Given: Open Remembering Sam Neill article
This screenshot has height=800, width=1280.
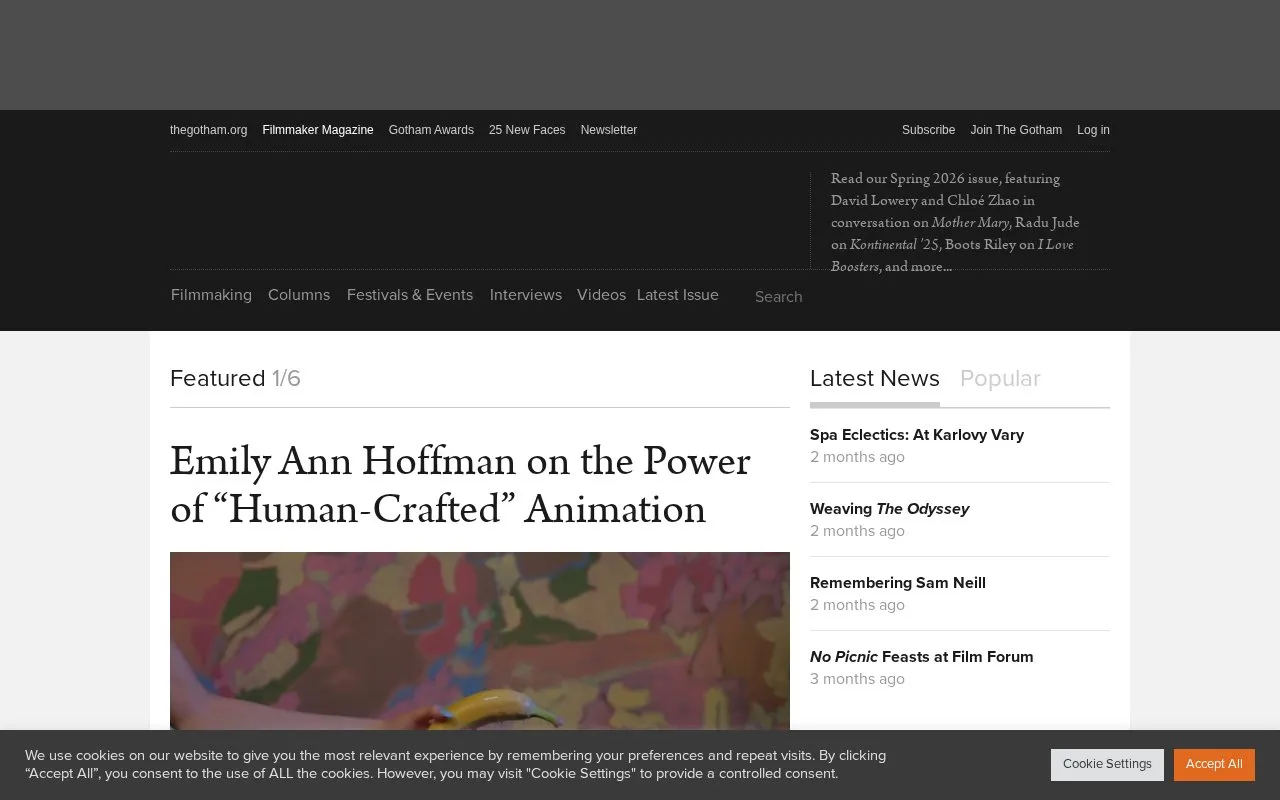Looking at the screenshot, I should 898,583.
